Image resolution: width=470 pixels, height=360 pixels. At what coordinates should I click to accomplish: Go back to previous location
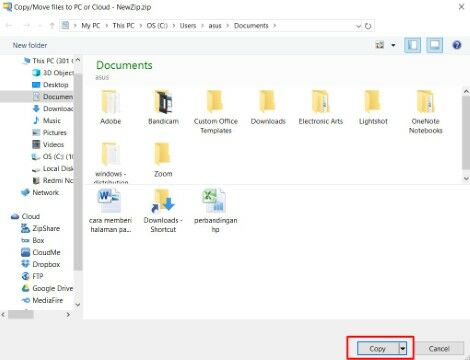pyautogui.click(x=9, y=25)
